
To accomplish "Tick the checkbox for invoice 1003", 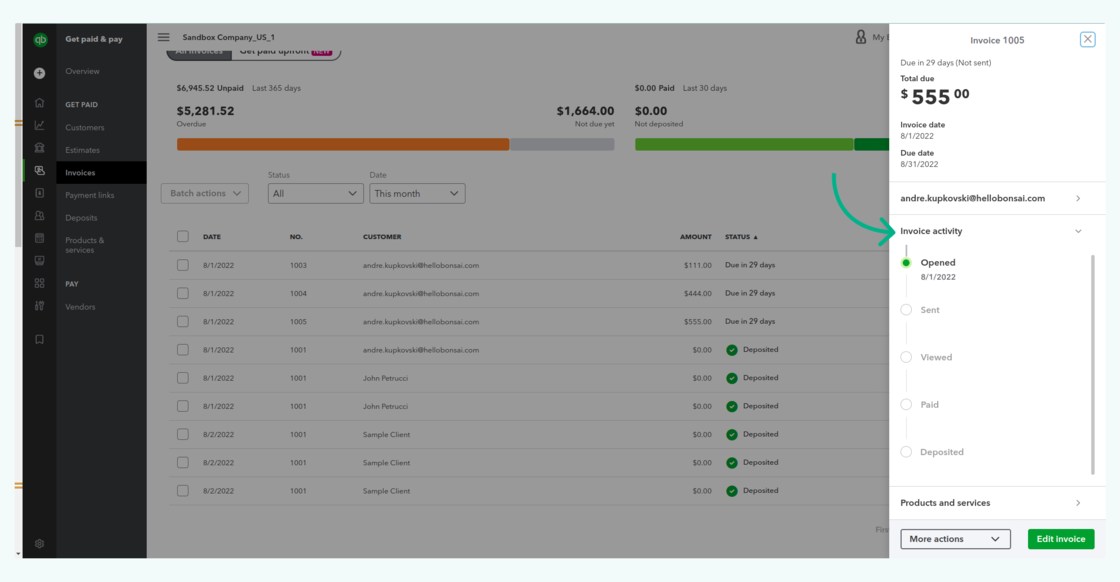I will pyautogui.click(x=183, y=264).
